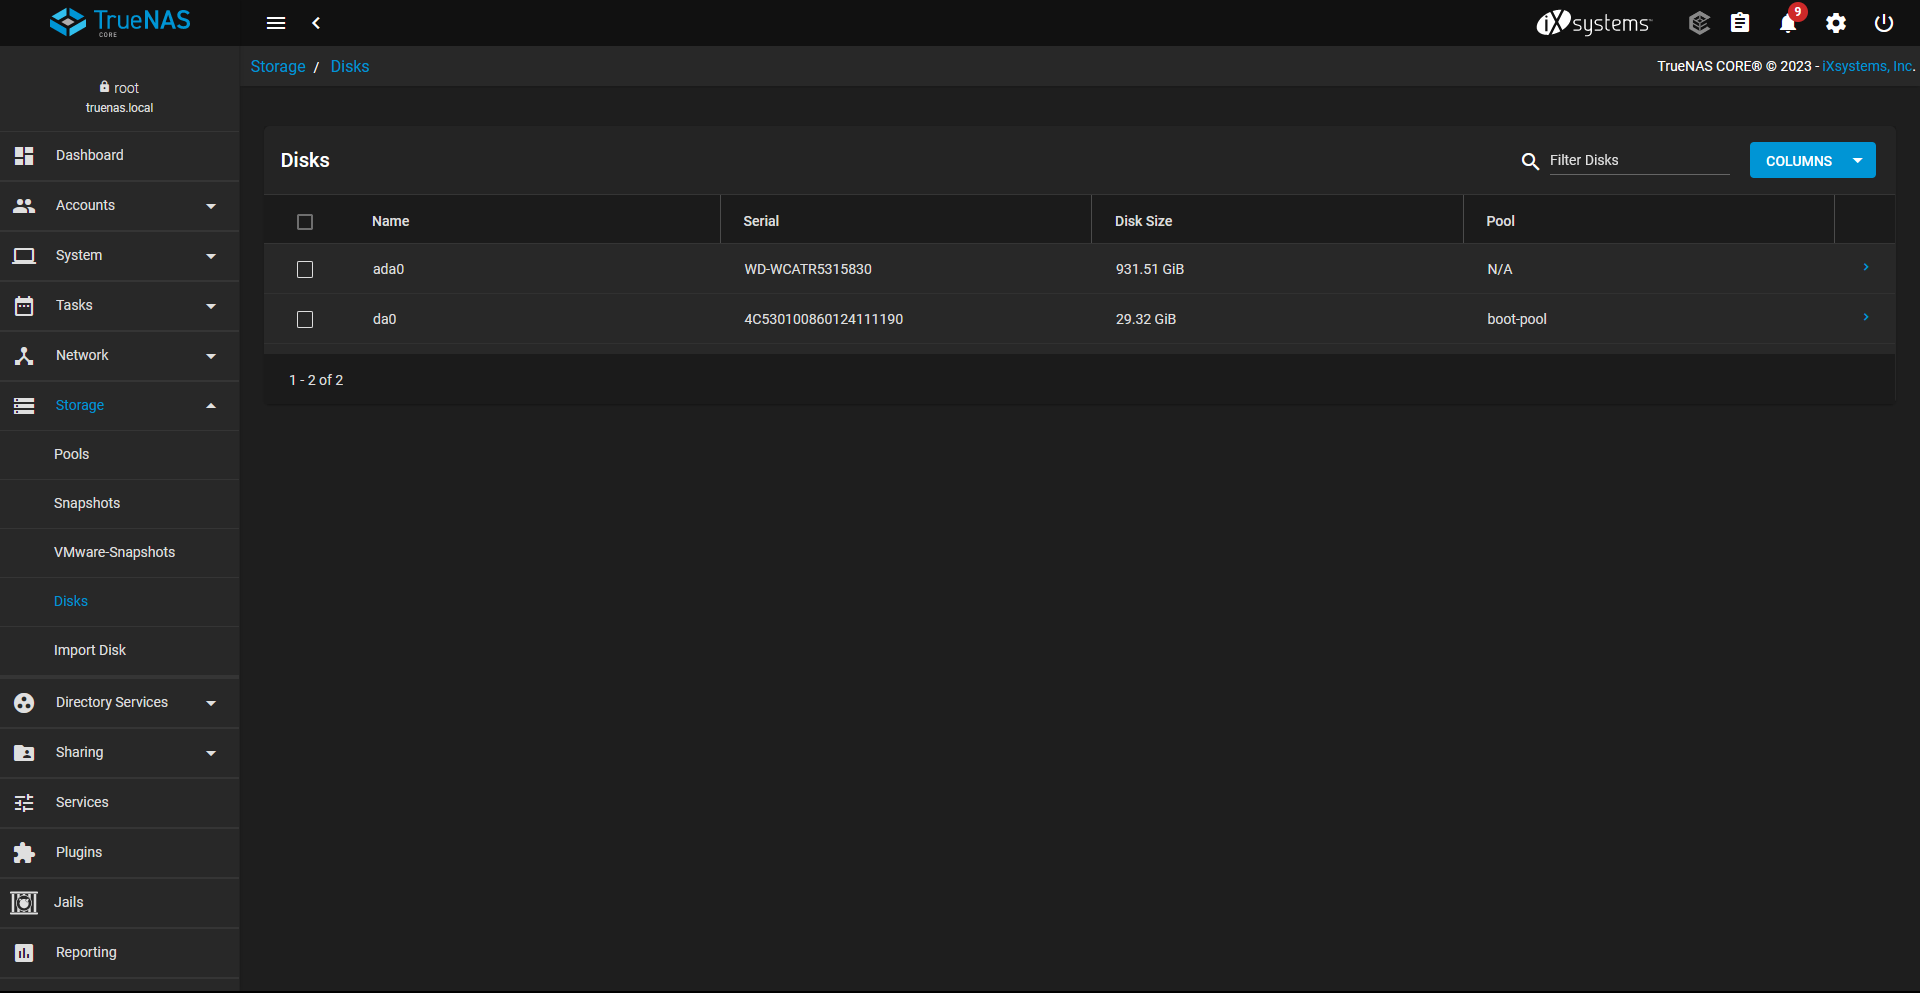The image size is (1920, 993).
Task: Open alerts bell with 9 notifications
Action: (x=1788, y=23)
